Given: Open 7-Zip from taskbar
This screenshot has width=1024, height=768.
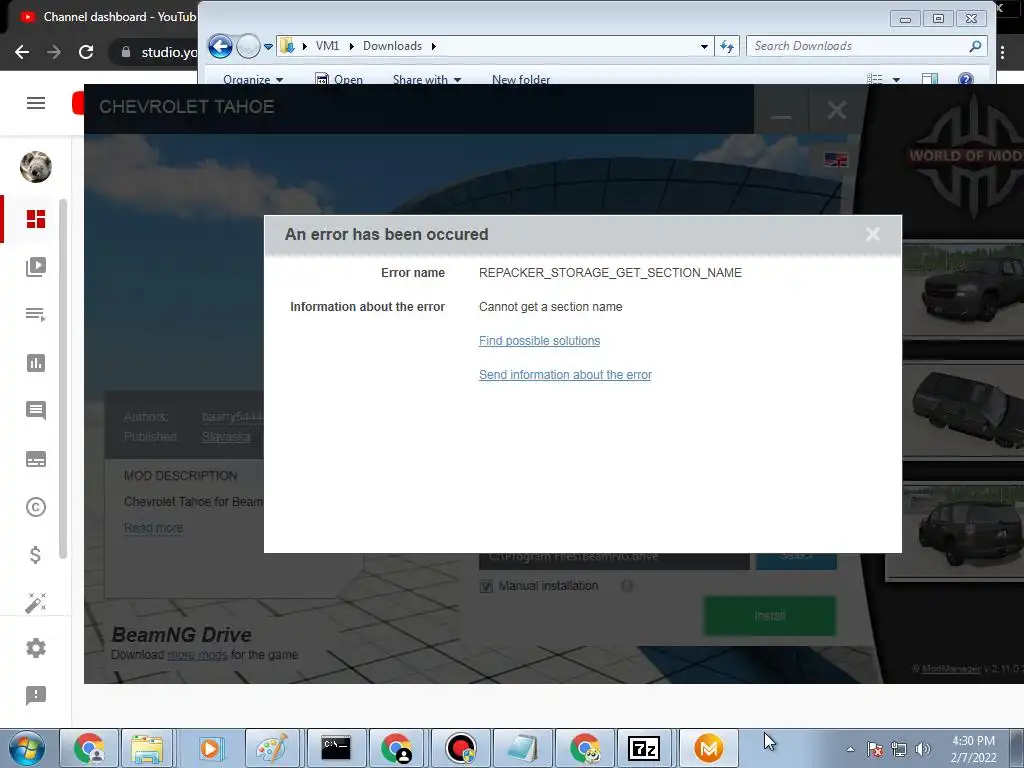Looking at the screenshot, I should click(x=644, y=748).
